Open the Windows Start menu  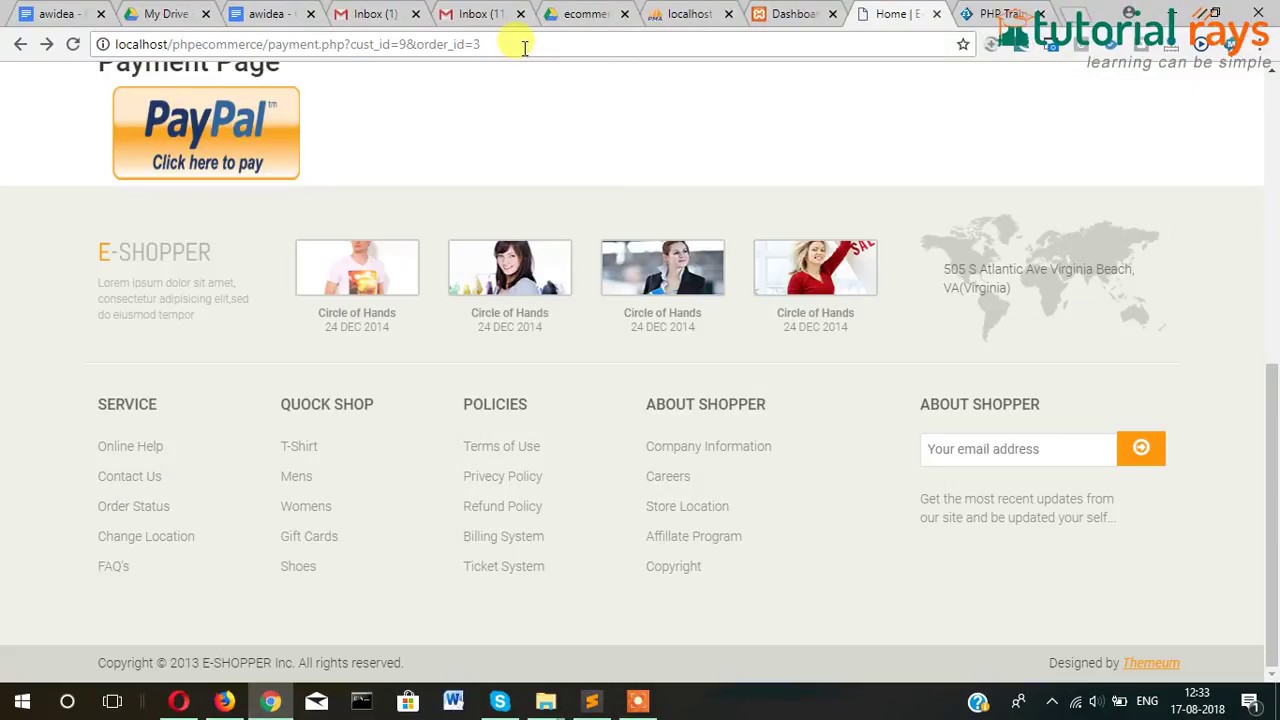click(22, 702)
